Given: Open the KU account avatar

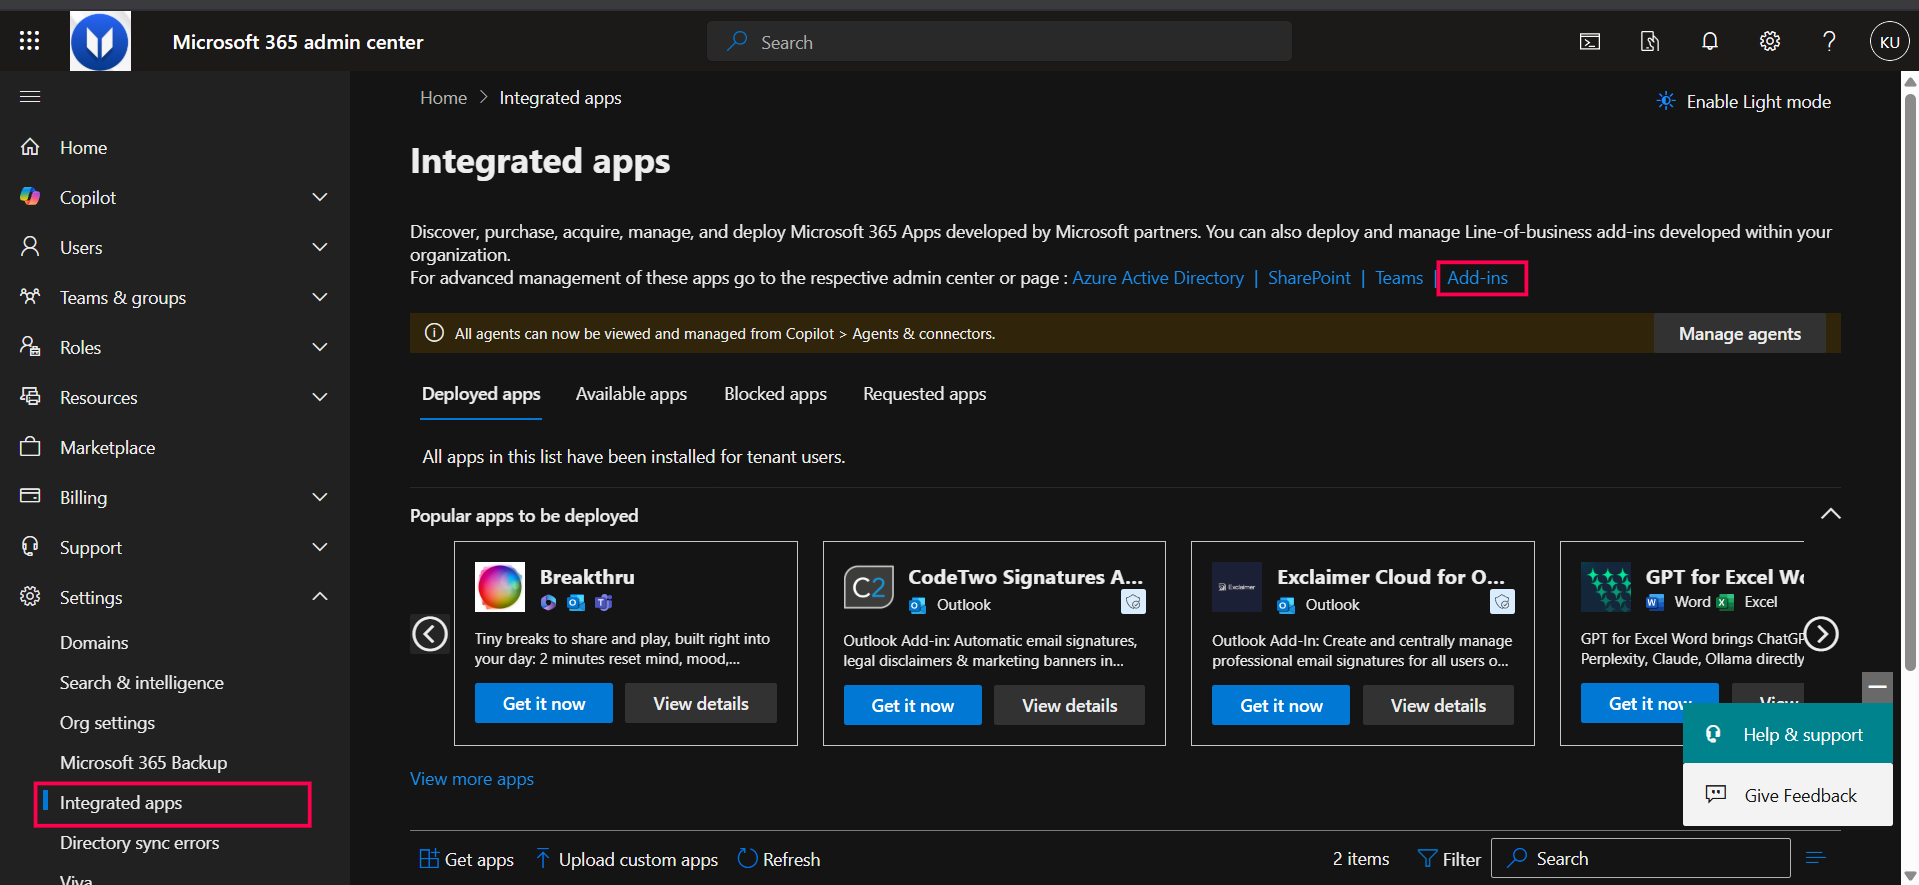Looking at the screenshot, I should 1889,41.
